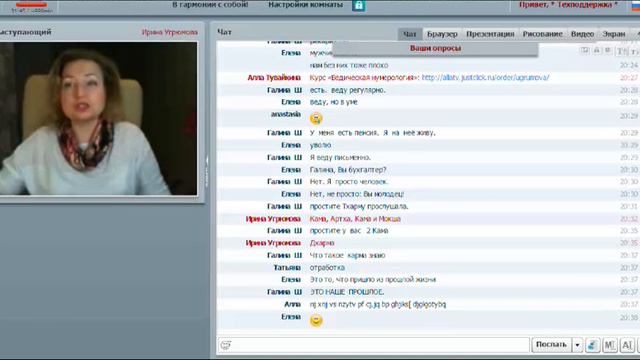Select the message "Я веду письменно."
Screen dimensions: 640x360
click(x=340, y=158)
